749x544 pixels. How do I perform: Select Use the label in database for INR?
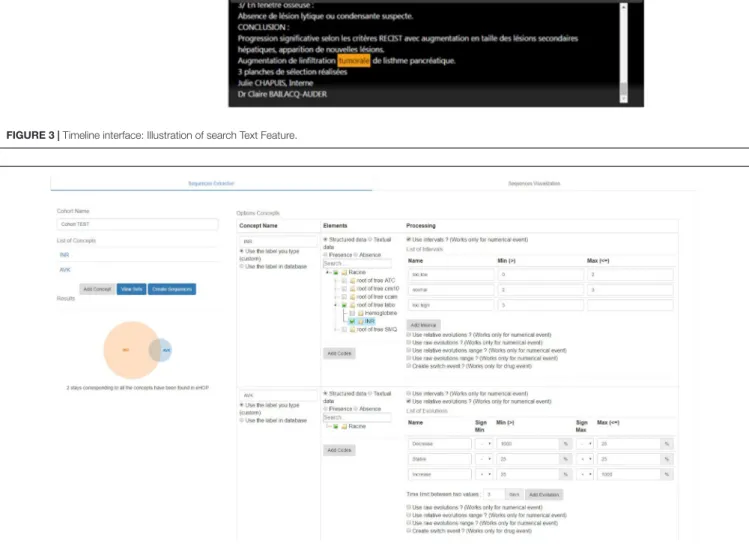tap(242, 266)
